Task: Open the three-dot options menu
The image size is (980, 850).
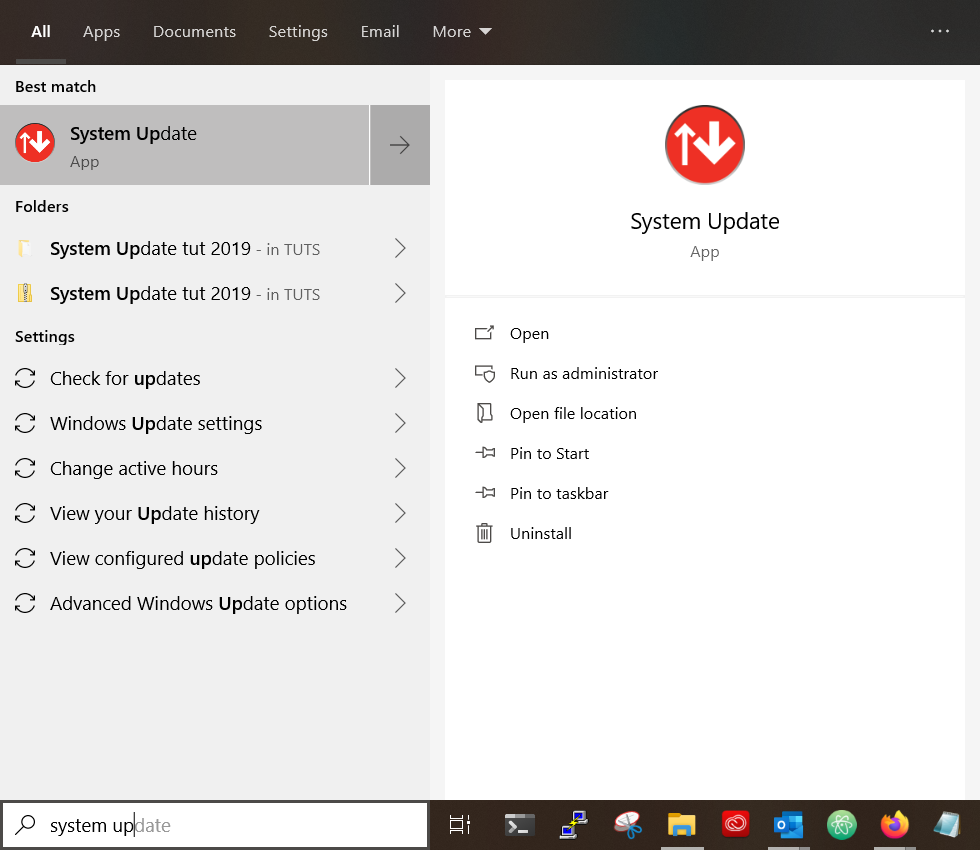Action: (x=939, y=31)
